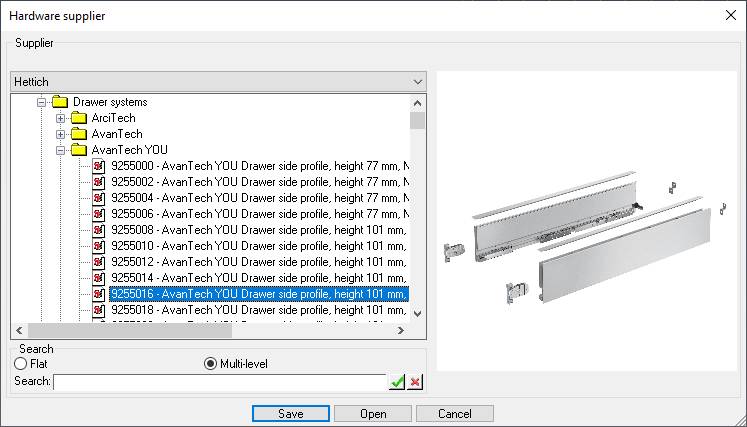747x427 pixels.
Task: Select item 9255002 AvanTech YOU drawer profile
Action: [x=258, y=182]
